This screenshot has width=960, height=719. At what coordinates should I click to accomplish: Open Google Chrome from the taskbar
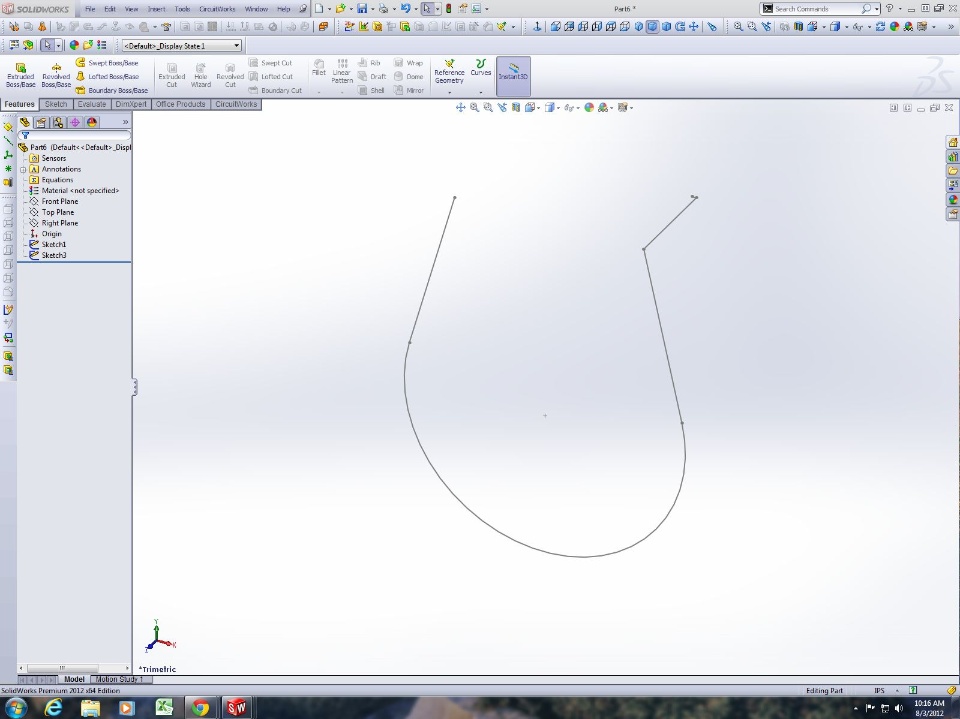point(200,707)
